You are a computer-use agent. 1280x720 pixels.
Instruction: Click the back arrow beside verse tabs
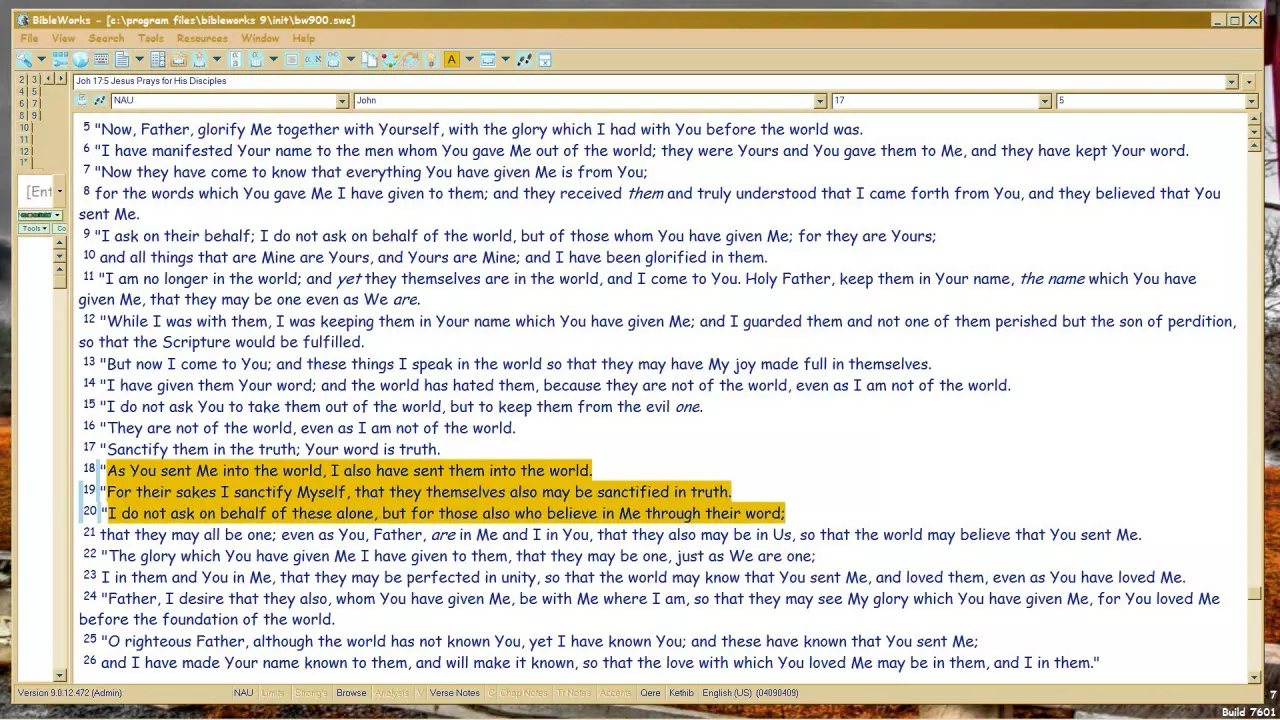[x=48, y=79]
